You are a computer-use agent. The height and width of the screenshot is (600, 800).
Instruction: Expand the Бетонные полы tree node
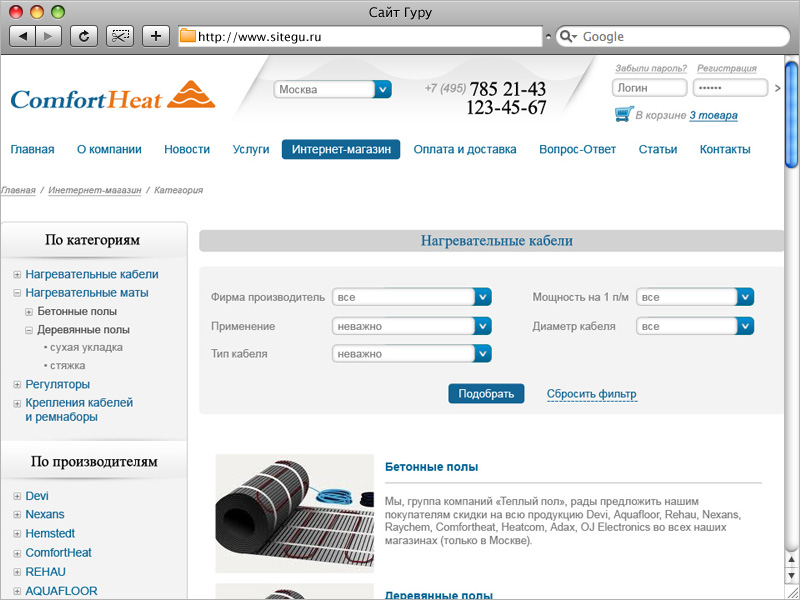point(29,312)
